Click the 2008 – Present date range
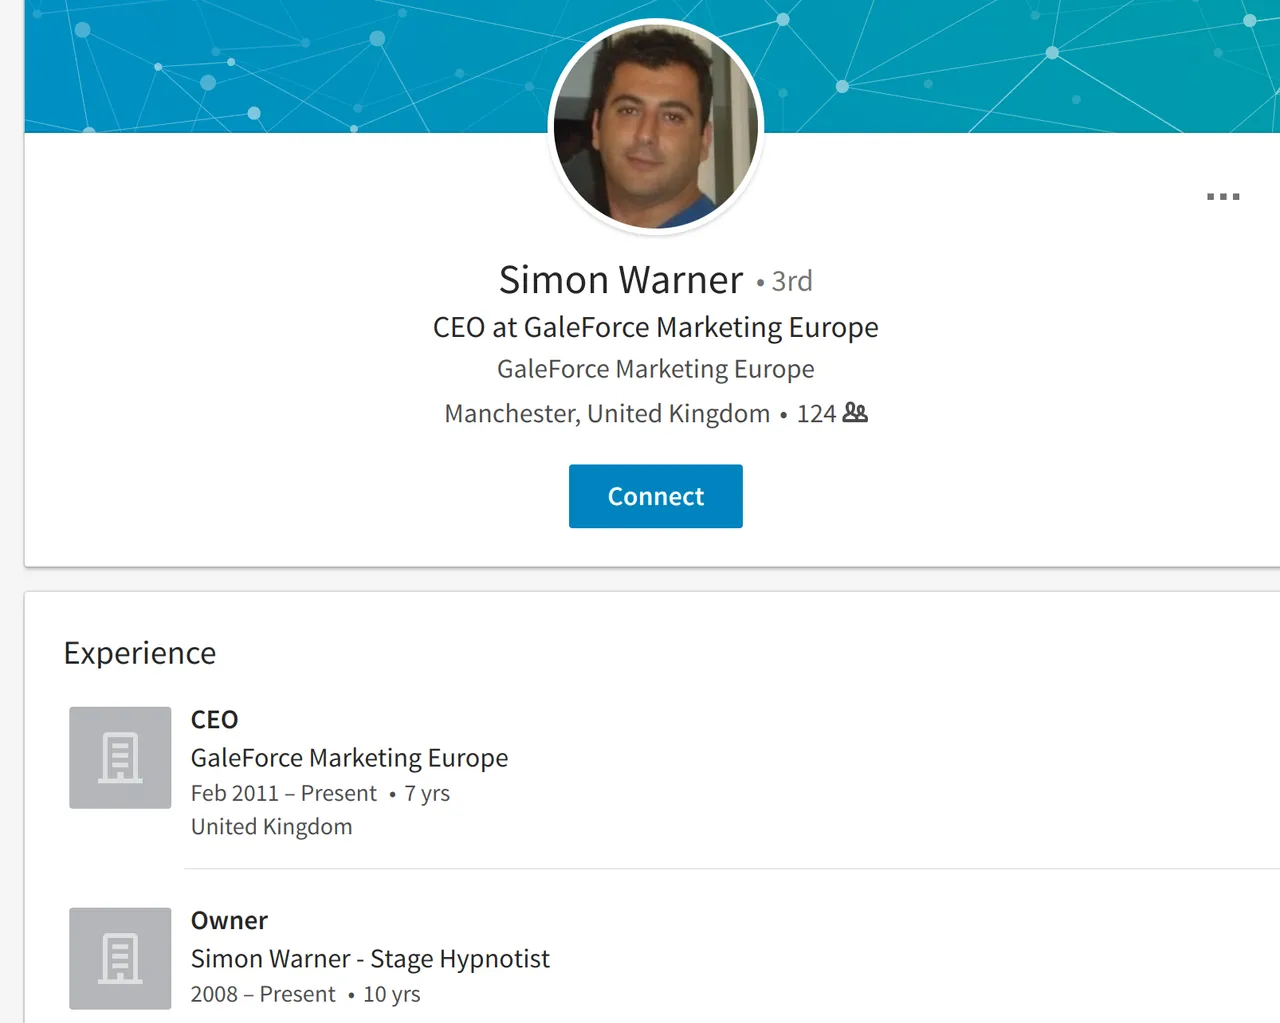Viewport: 1280px width, 1023px height. pos(263,994)
